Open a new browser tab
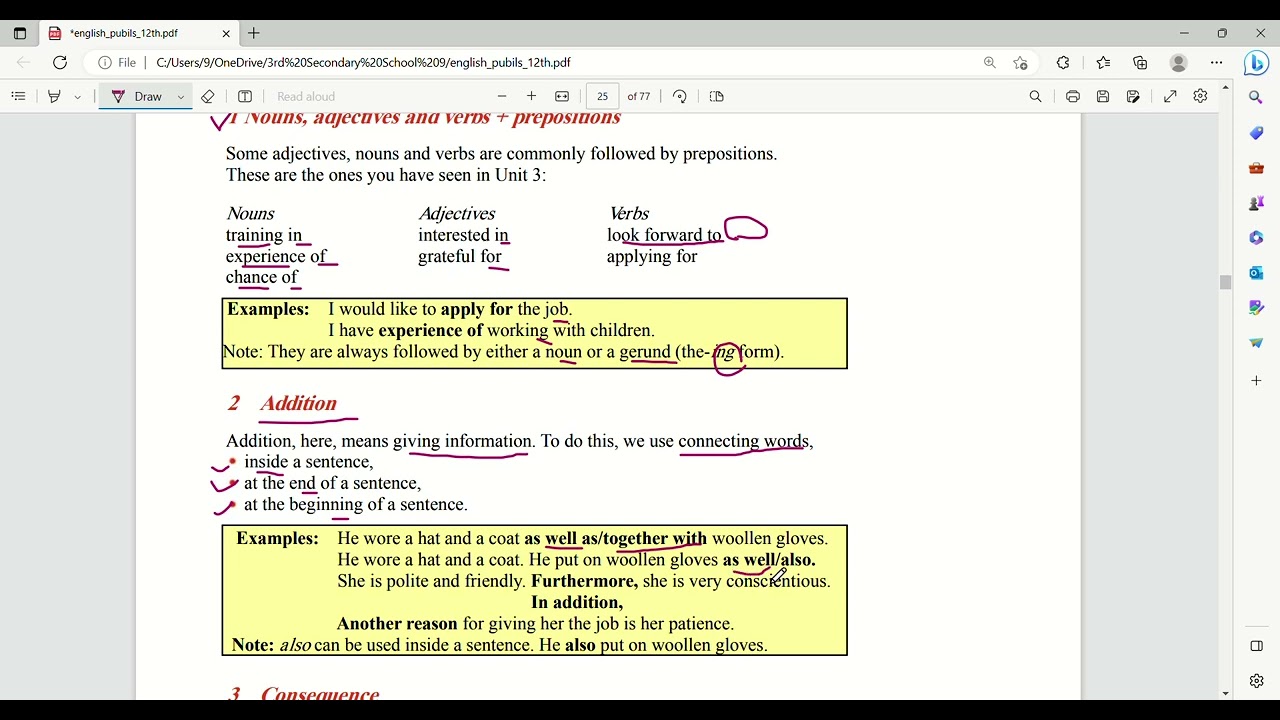The width and height of the screenshot is (1280, 720). 254,33
